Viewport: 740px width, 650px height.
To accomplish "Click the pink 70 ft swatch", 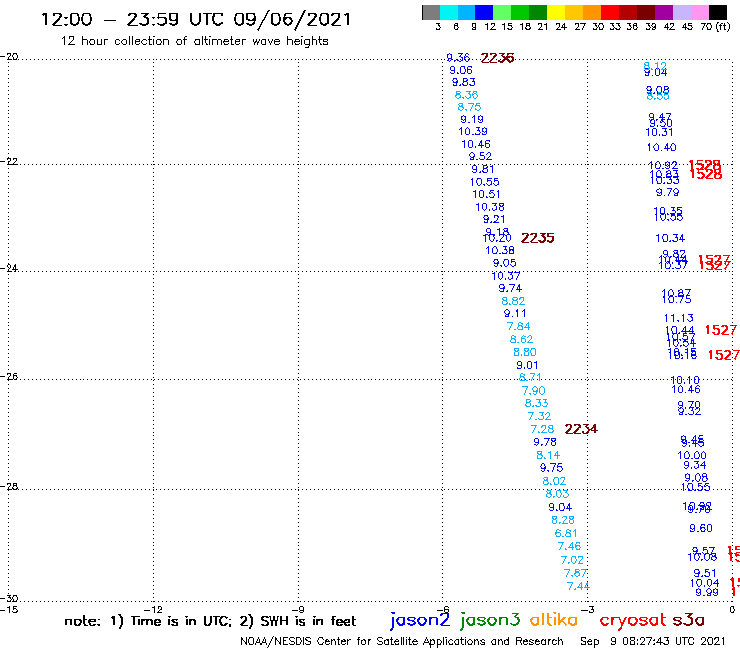I will coord(699,12).
